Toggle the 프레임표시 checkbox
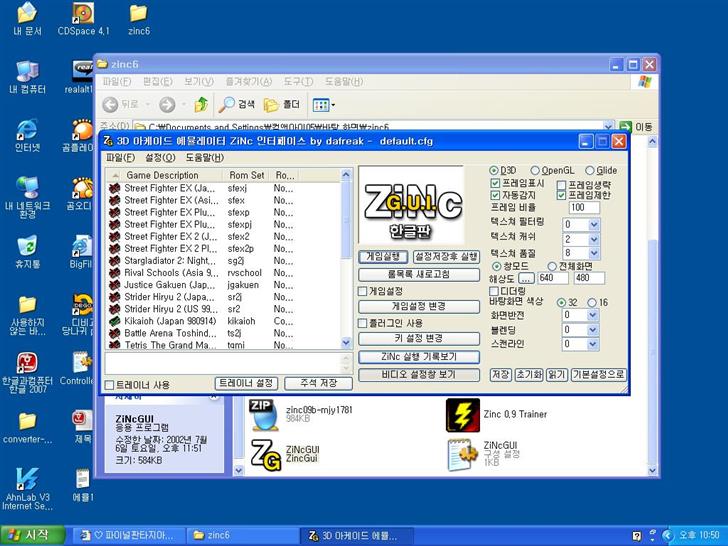The height and width of the screenshot is (546, 728). tap(495, 183)
